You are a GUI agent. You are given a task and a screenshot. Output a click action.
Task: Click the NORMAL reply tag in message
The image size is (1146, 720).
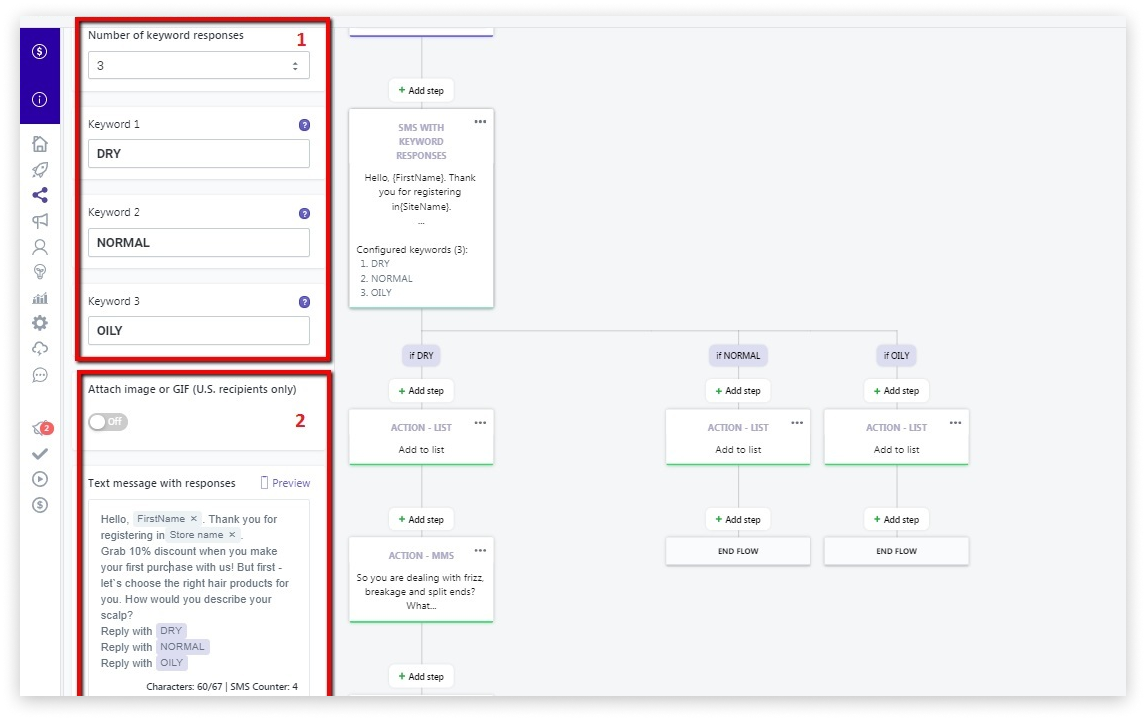click(183, 647)
